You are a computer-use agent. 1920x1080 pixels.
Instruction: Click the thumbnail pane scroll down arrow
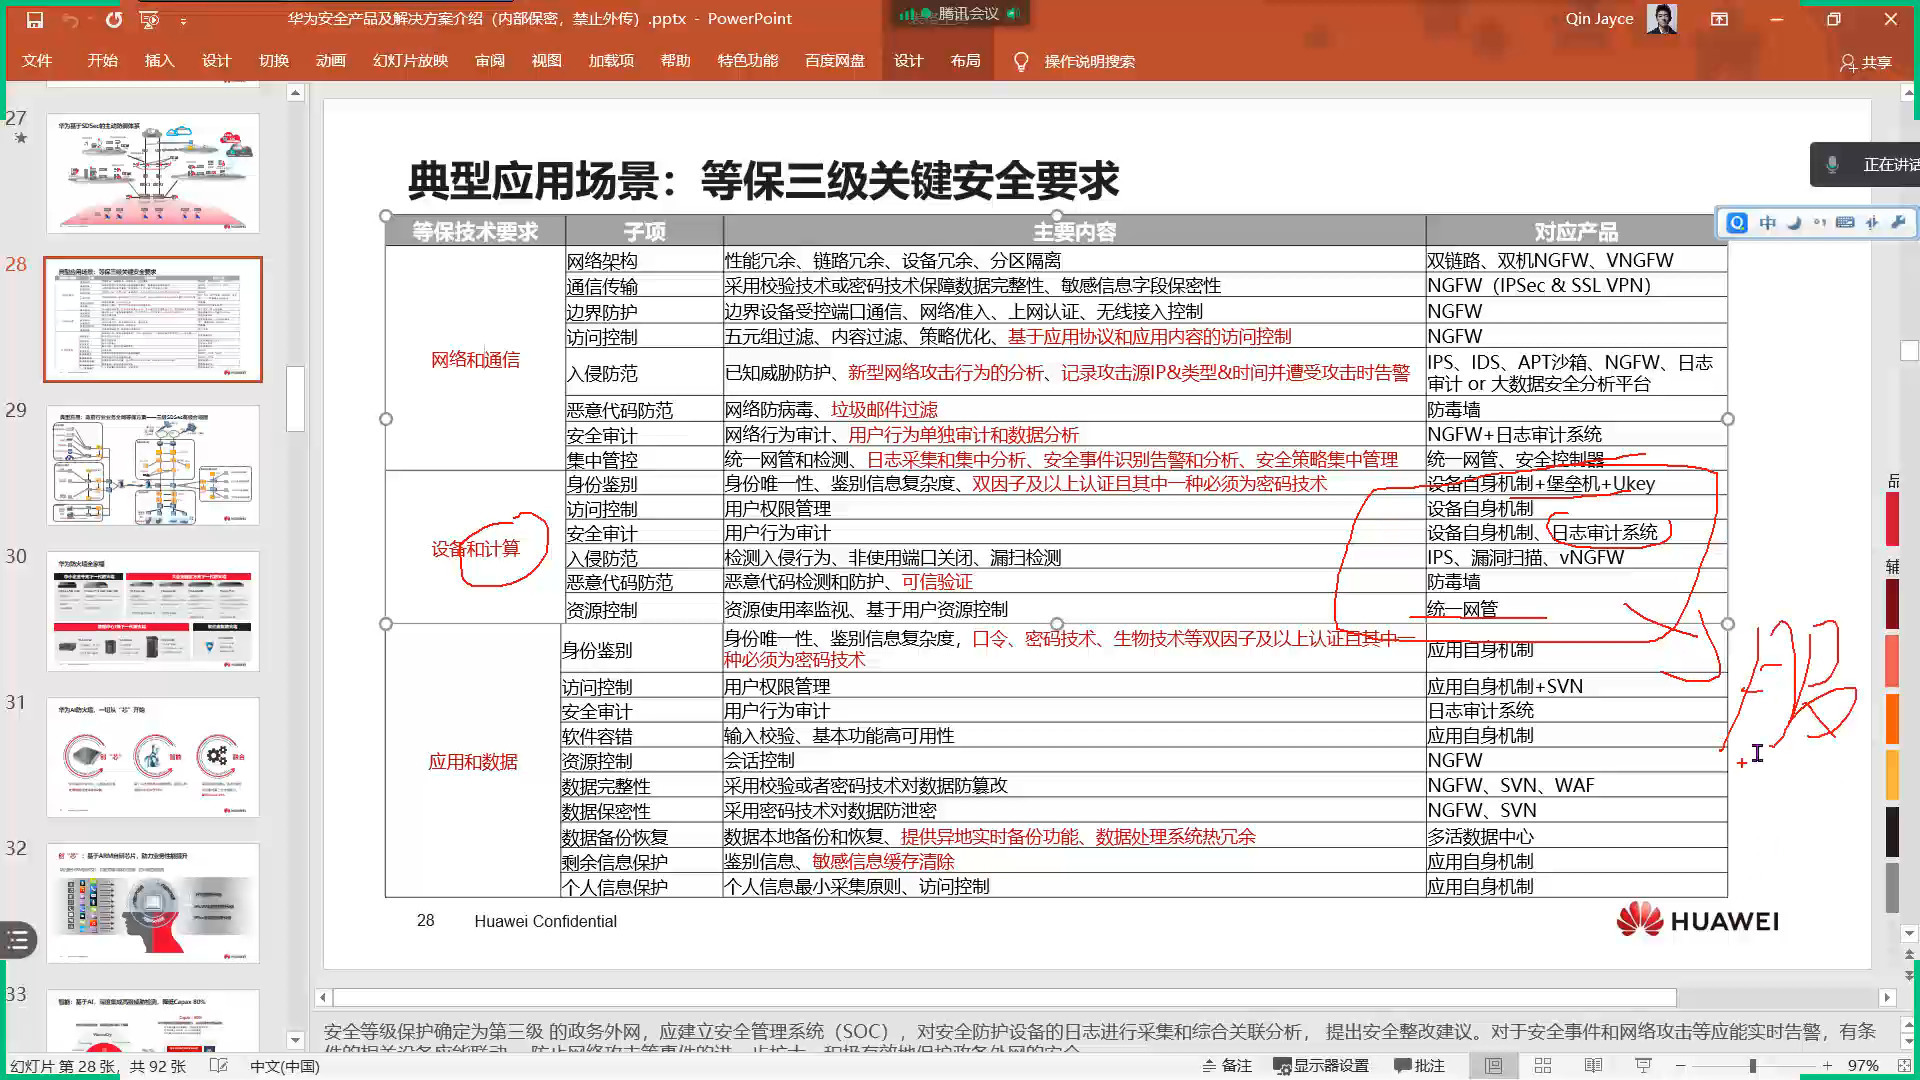point(295,1040)
